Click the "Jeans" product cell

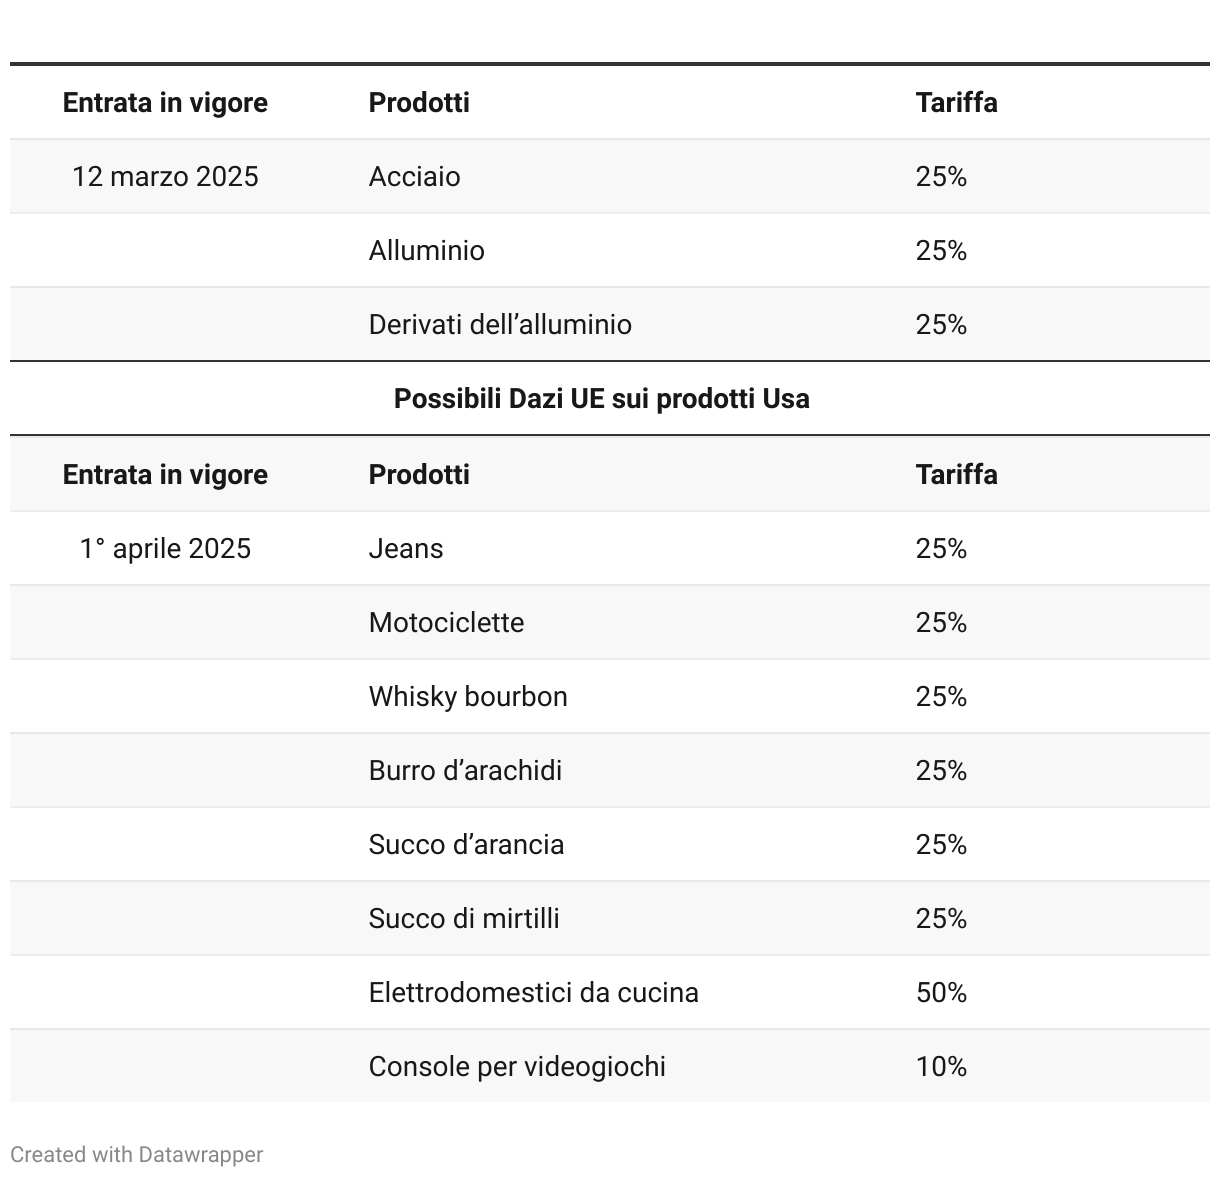(x=405, y=549)
